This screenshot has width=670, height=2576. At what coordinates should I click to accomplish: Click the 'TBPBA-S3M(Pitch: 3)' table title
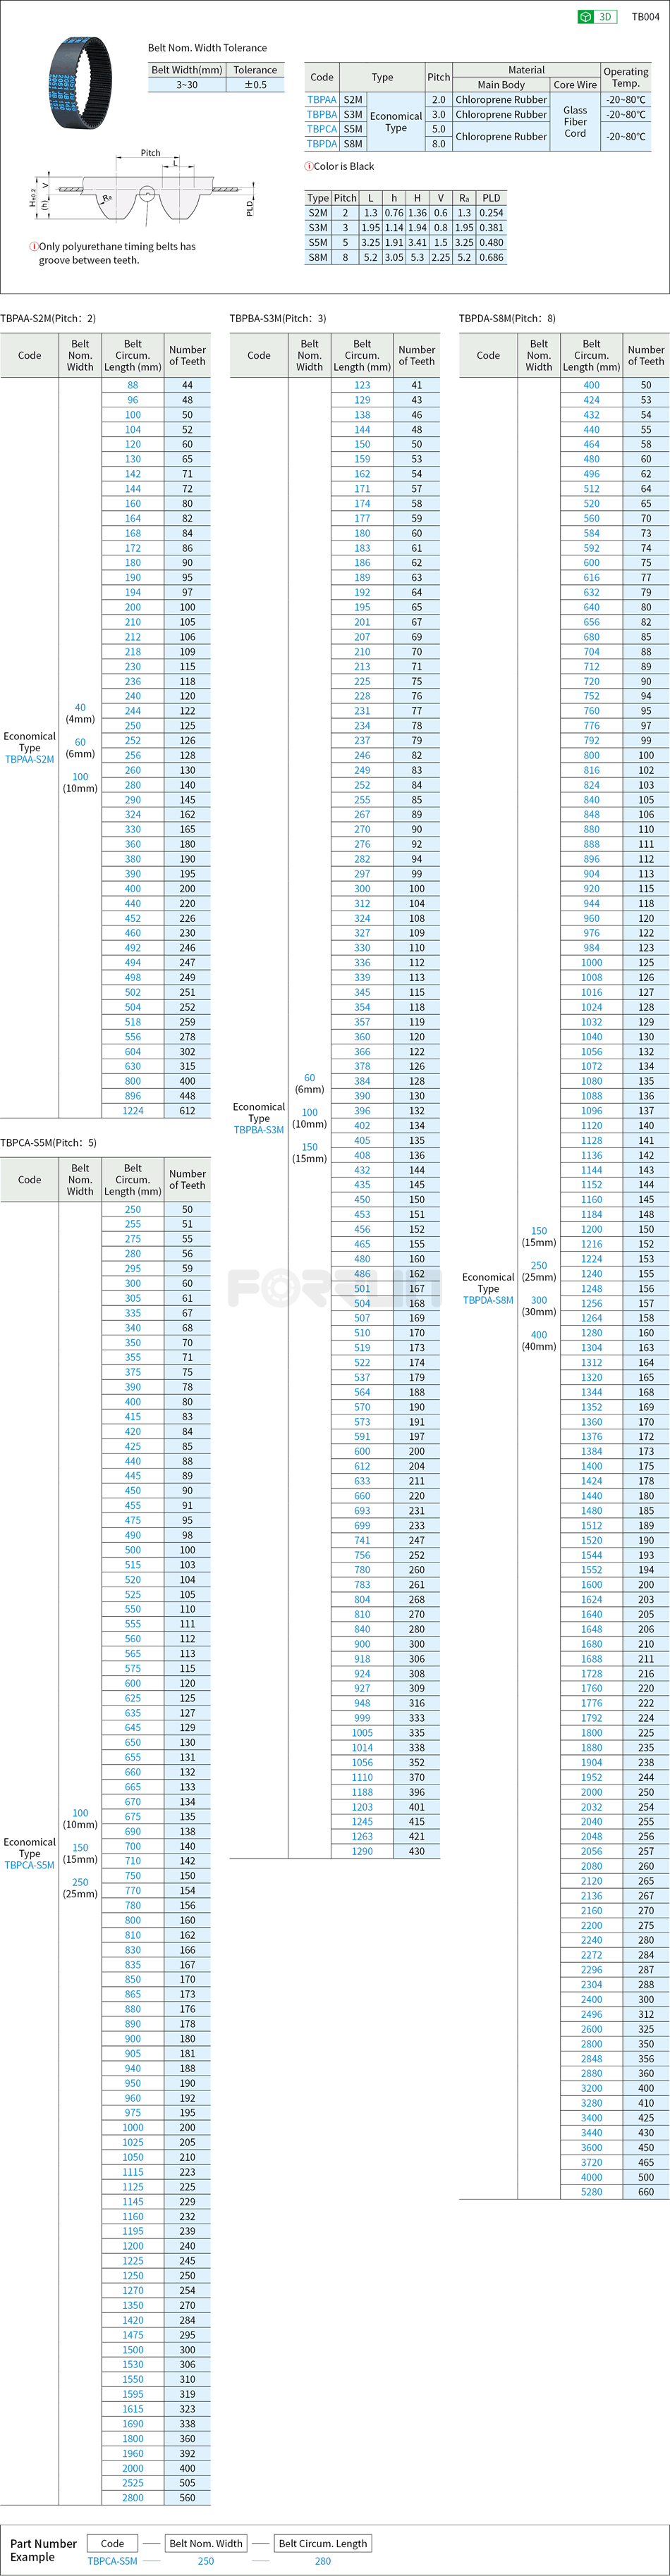click(278, 318)
